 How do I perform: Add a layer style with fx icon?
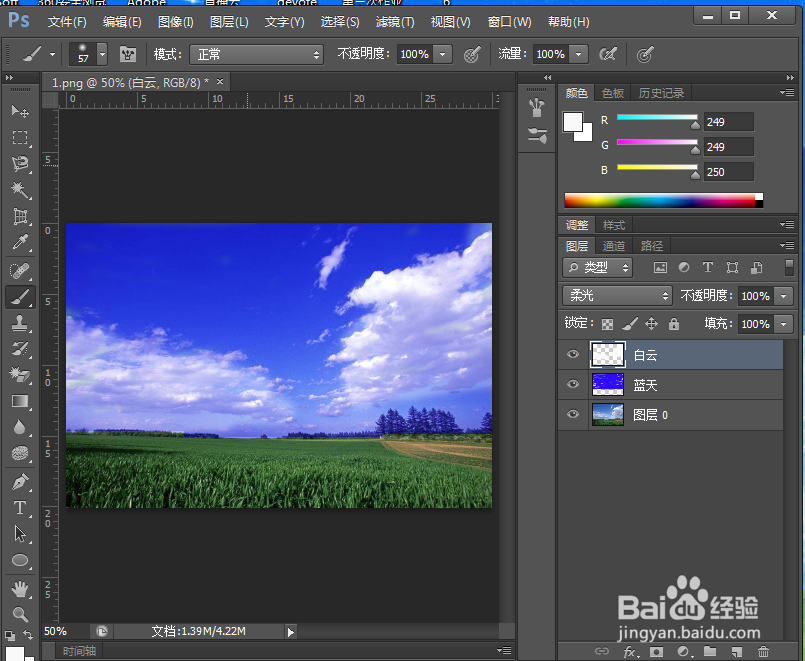[630, 651]
